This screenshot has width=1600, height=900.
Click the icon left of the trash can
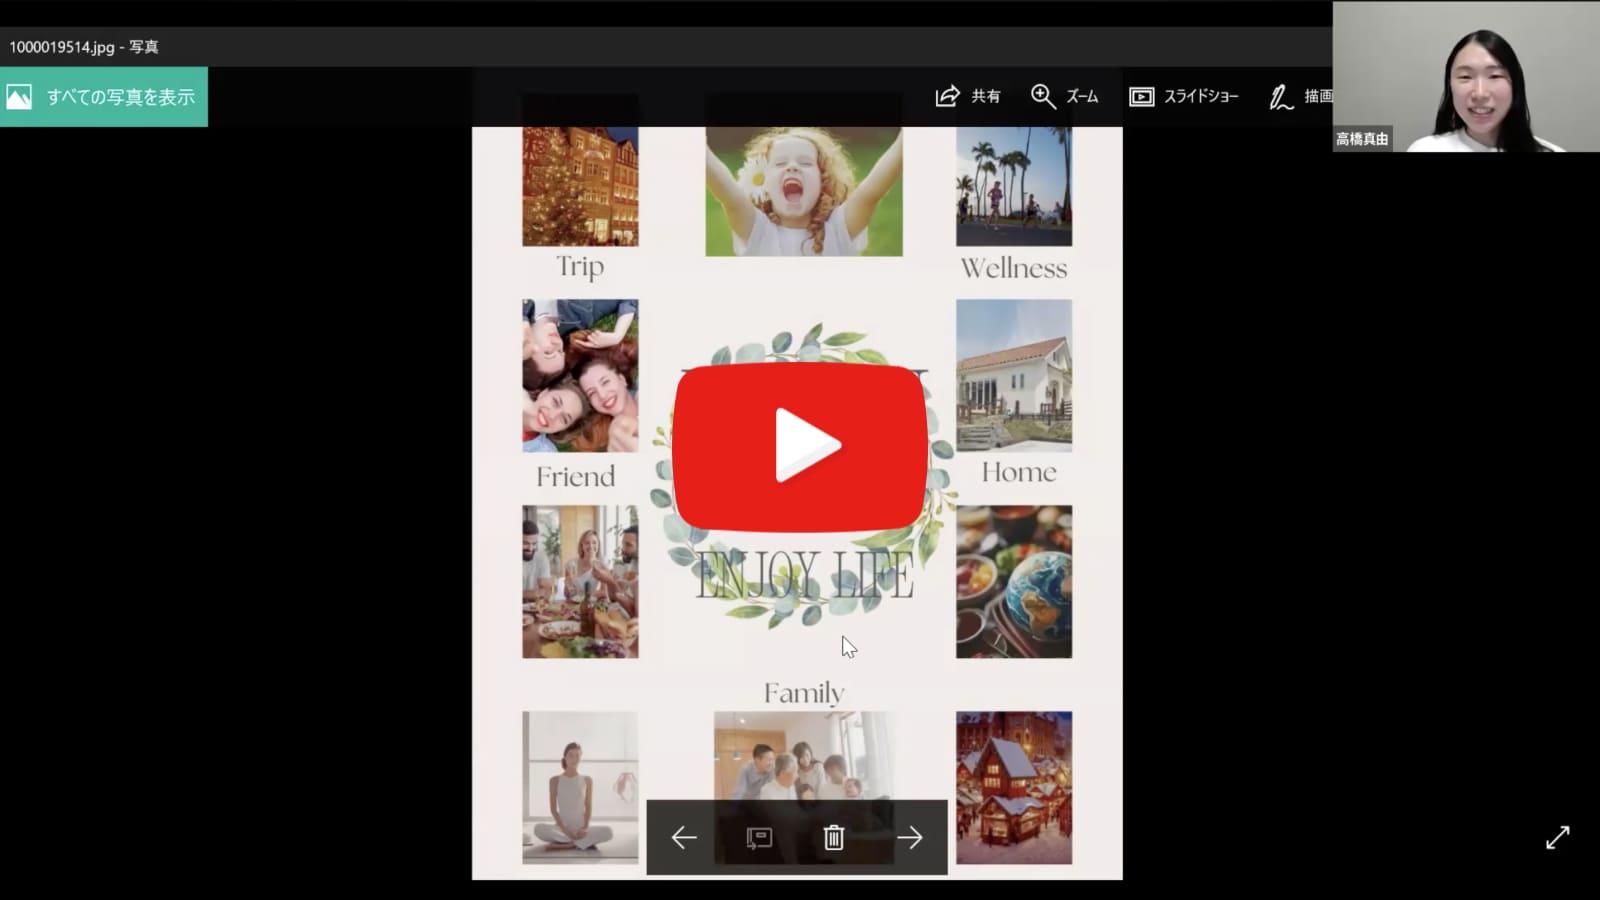pos(759,837)
